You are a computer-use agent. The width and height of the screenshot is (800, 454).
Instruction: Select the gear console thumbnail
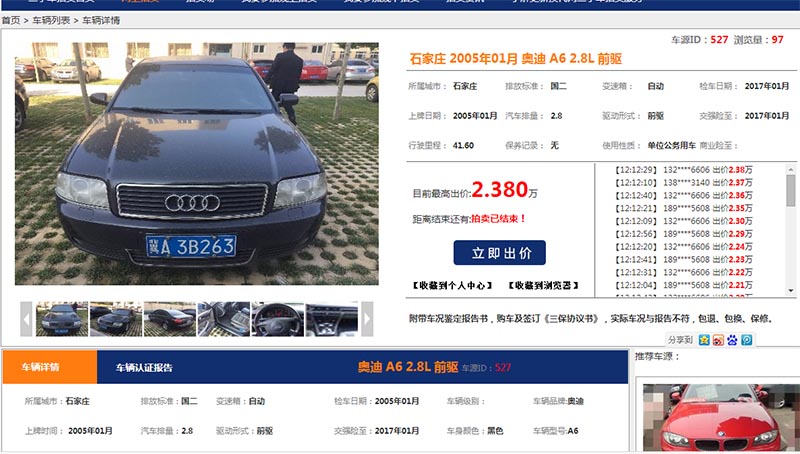click(x=332, y=319)
